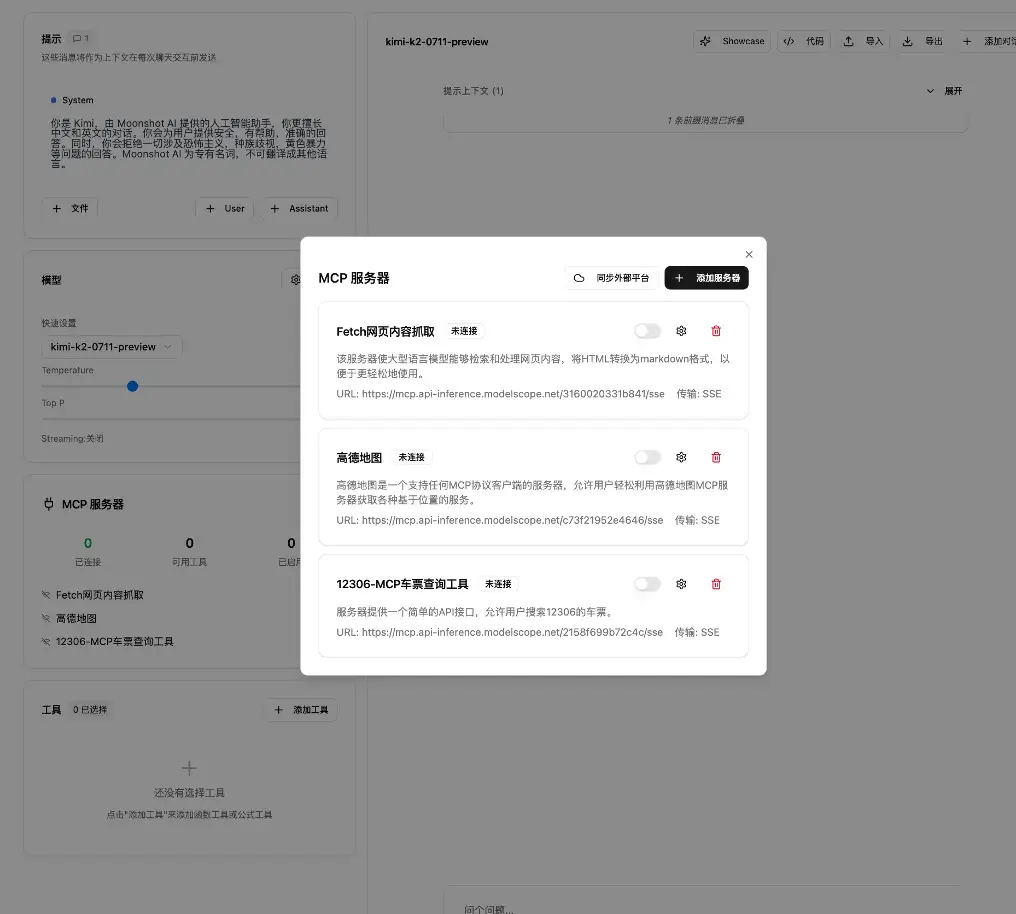Screen dimensions: 1016x914
Task: Enable the Fetch网页内容抓取 server toggle
Action: (646, 330)
